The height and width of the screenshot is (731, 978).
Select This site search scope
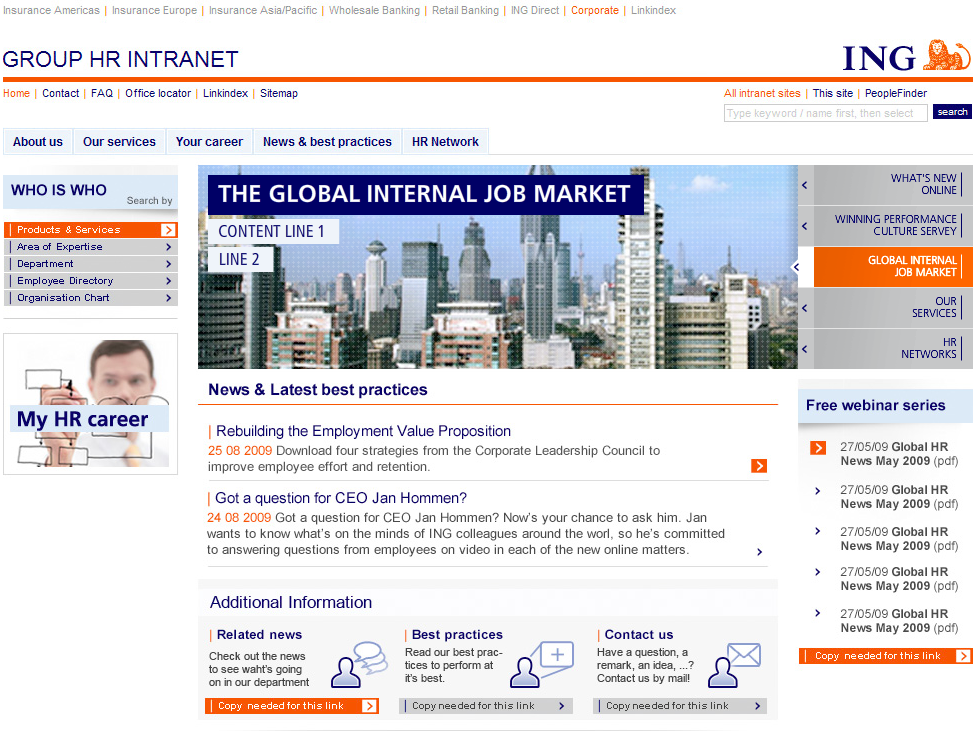point(833,93)
